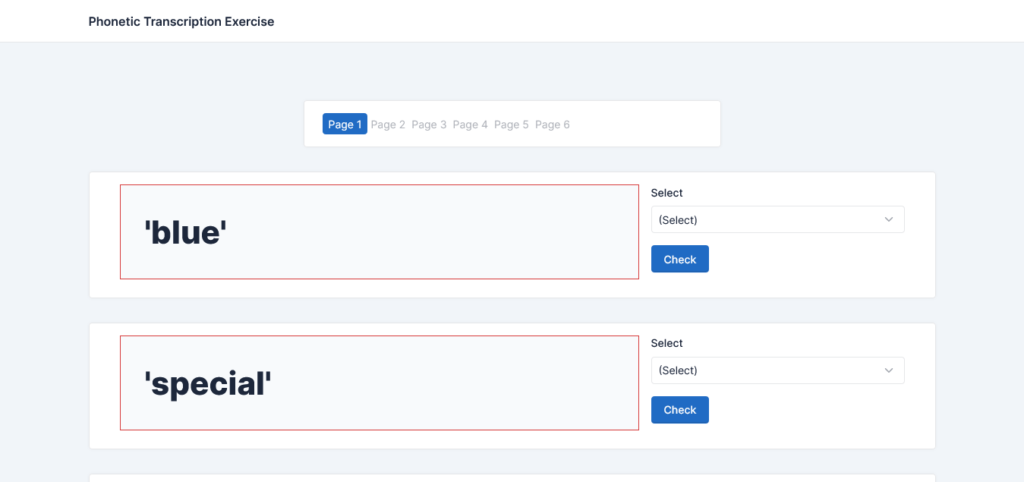Go to Page 2
Screen dimensions: 1024x482
pyautogui.click(x=388, y=124)
